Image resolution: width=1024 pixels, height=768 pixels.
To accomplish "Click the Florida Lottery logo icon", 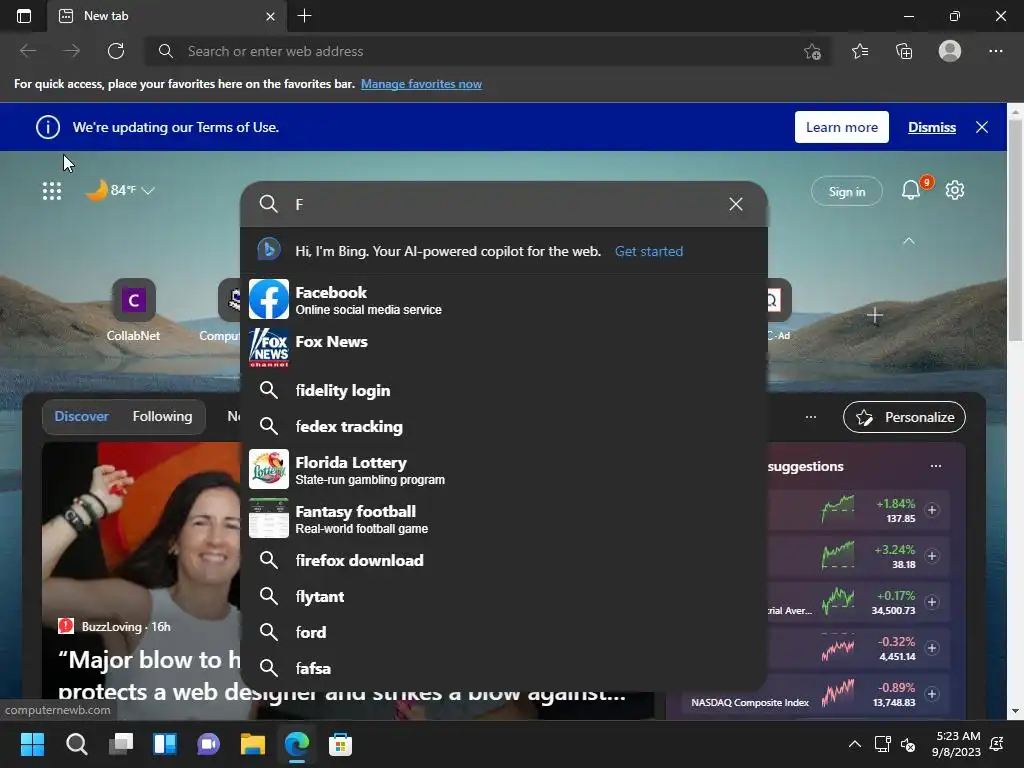I will point(268,469).
